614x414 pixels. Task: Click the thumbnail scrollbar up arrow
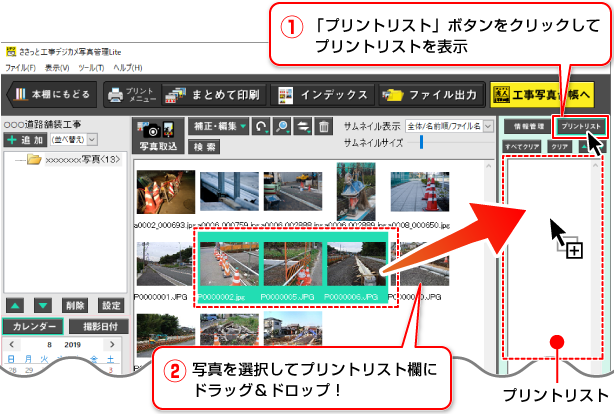pyautogui.click(x=489, y=166)
